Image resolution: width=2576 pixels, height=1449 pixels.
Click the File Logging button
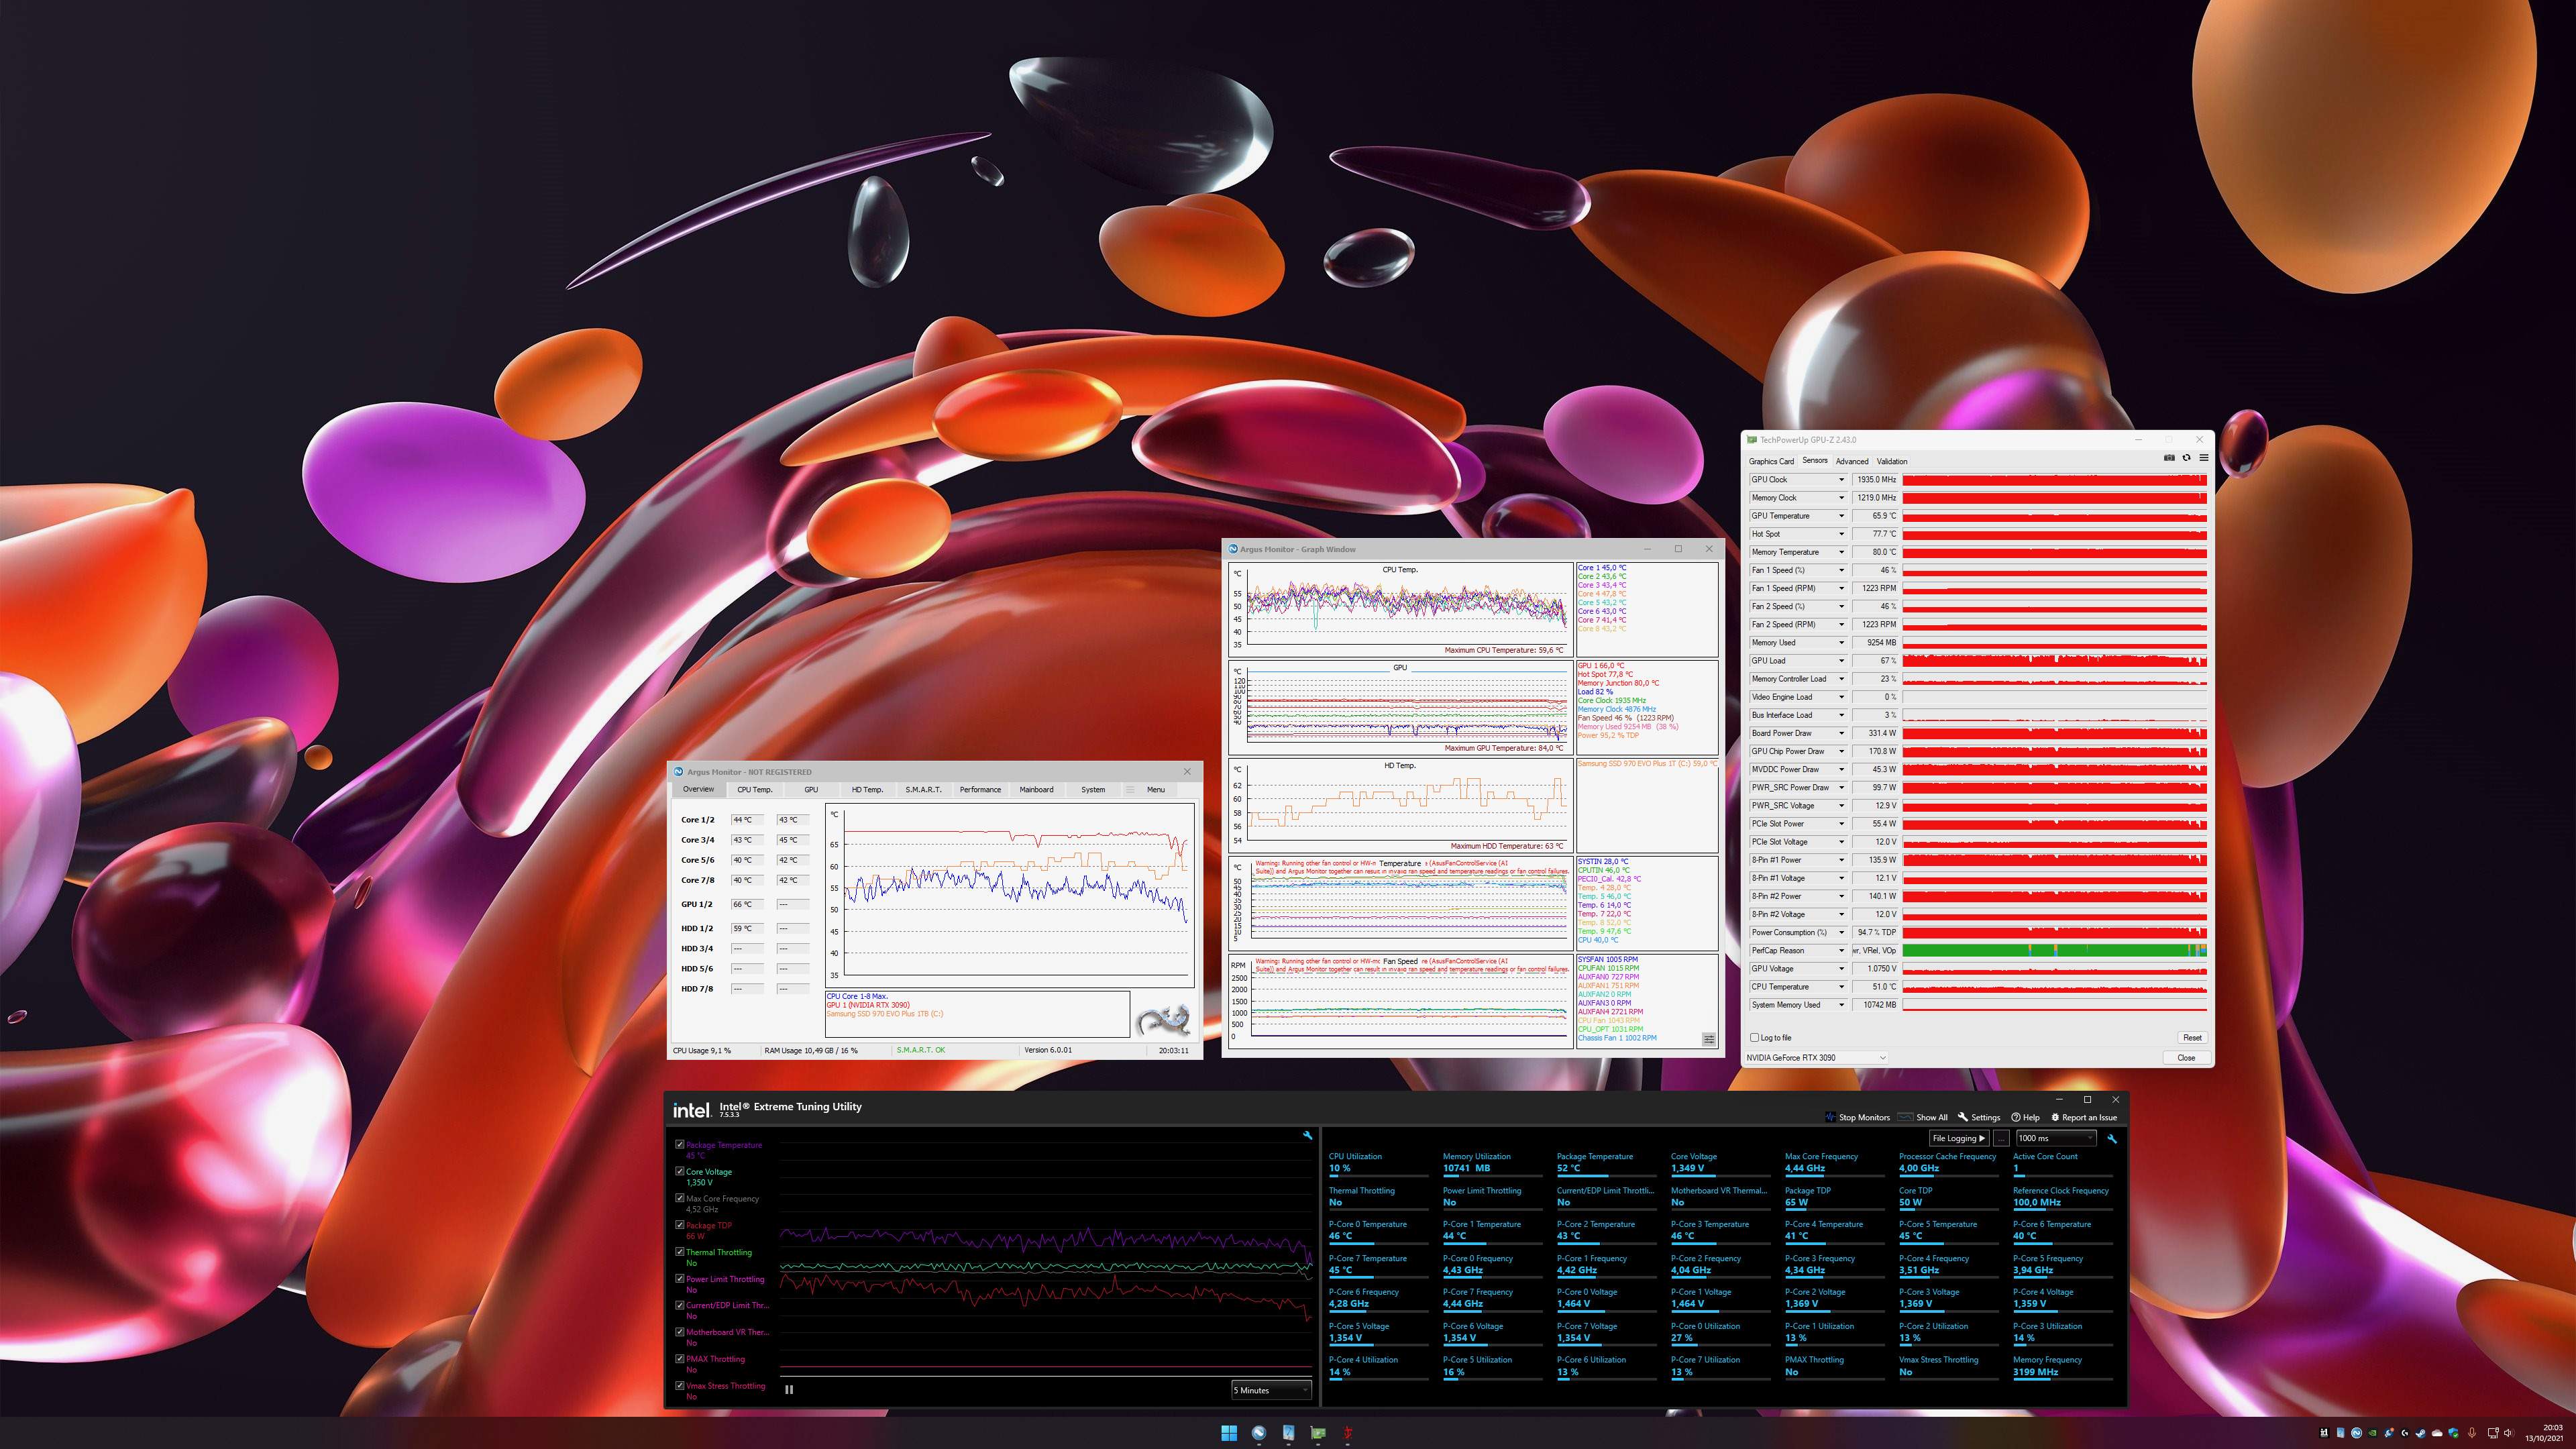click(x=1958, y=1138)
